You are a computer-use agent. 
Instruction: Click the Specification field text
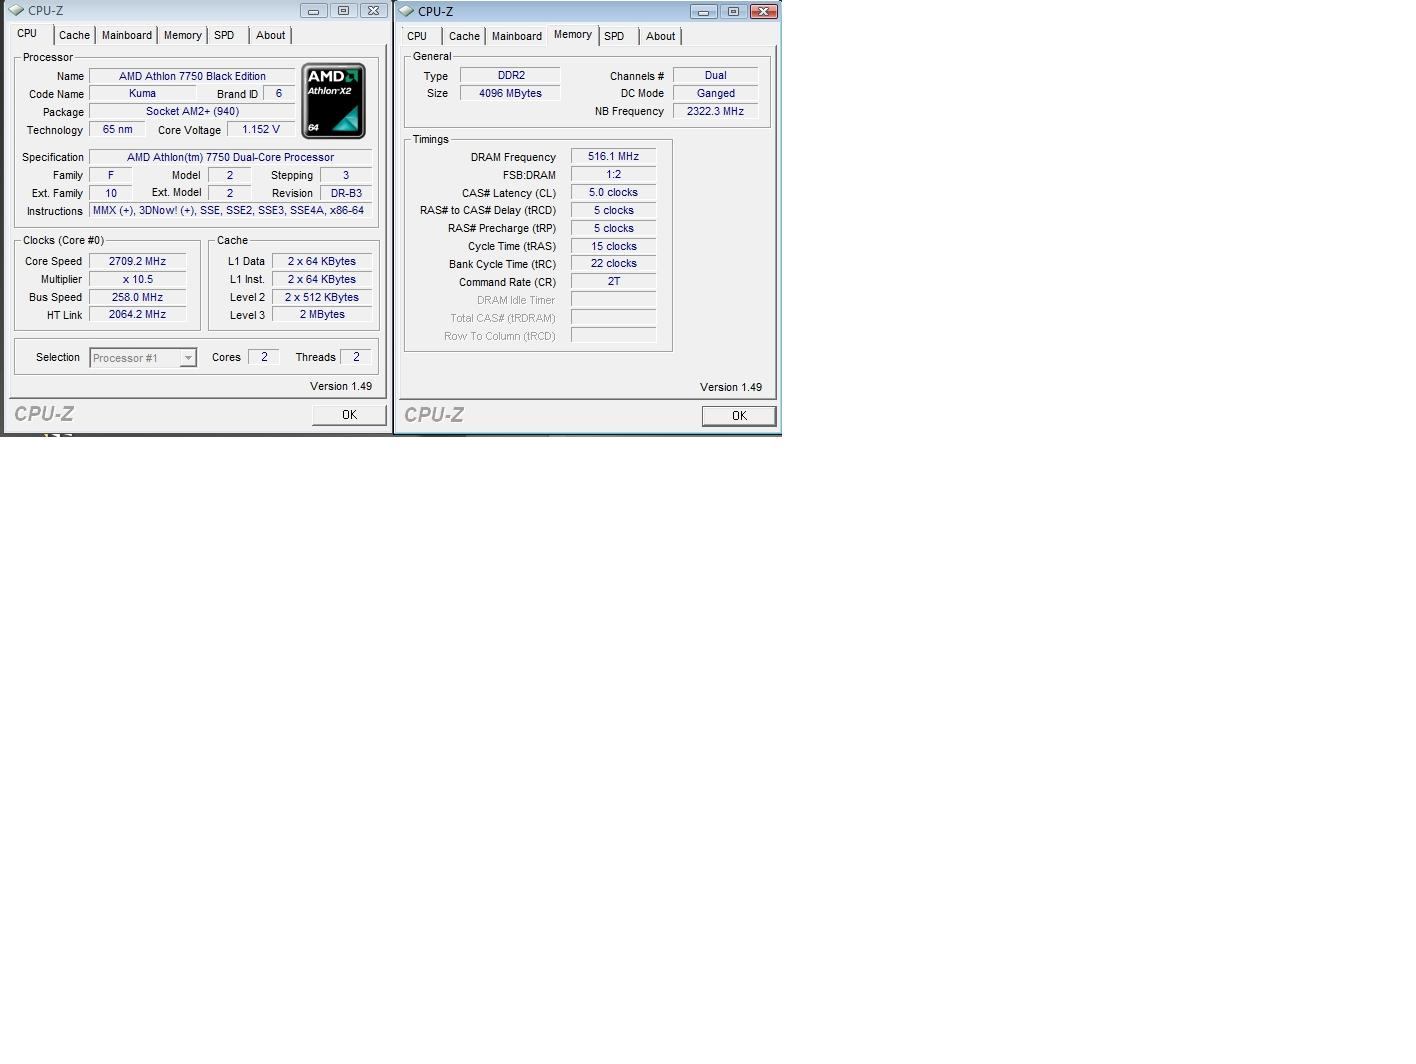click(x=230, y=157)
